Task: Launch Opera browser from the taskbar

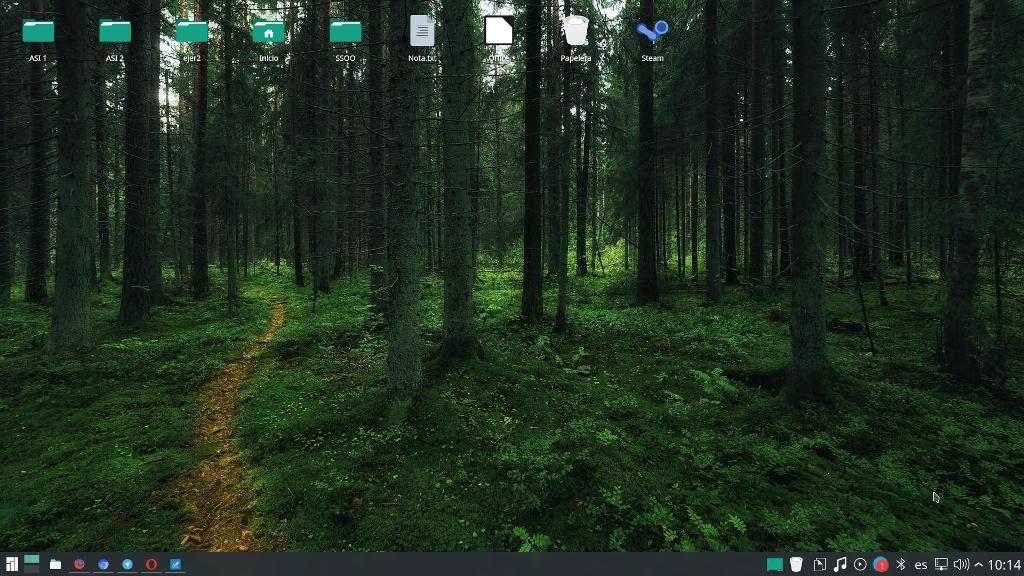Action: pos(152,564)
